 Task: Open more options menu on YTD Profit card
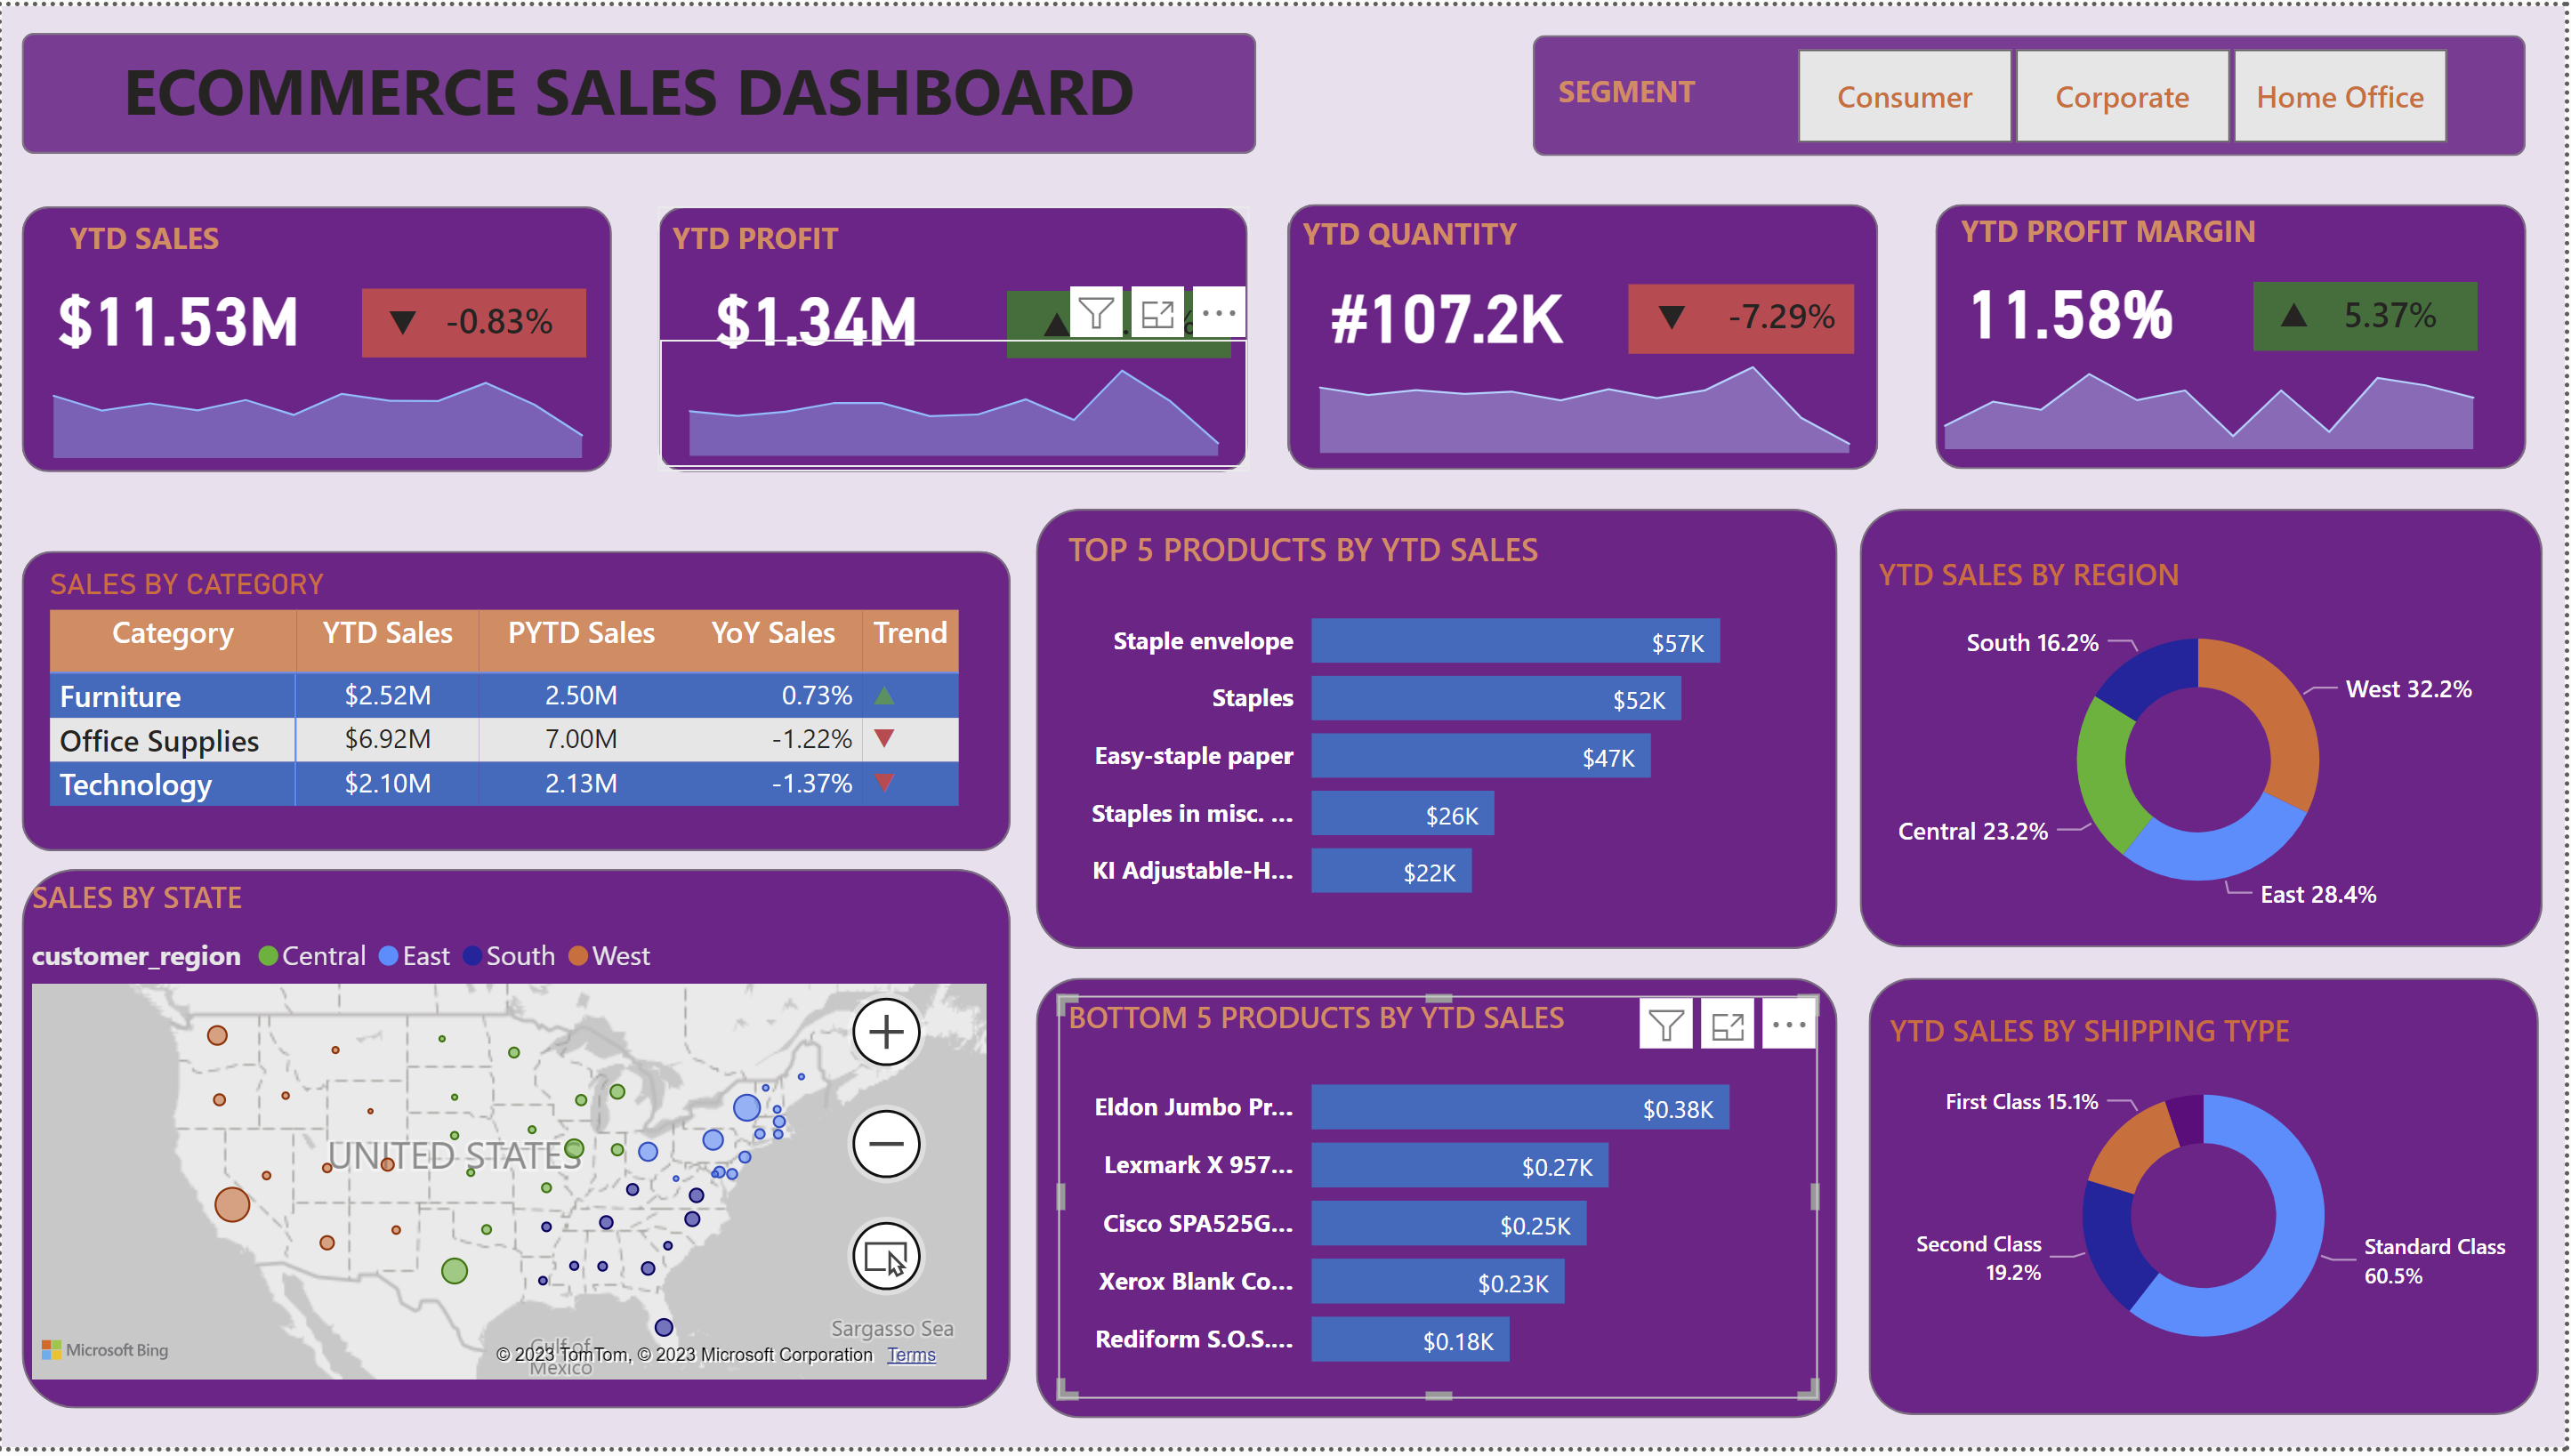(x=1220, y=313)
